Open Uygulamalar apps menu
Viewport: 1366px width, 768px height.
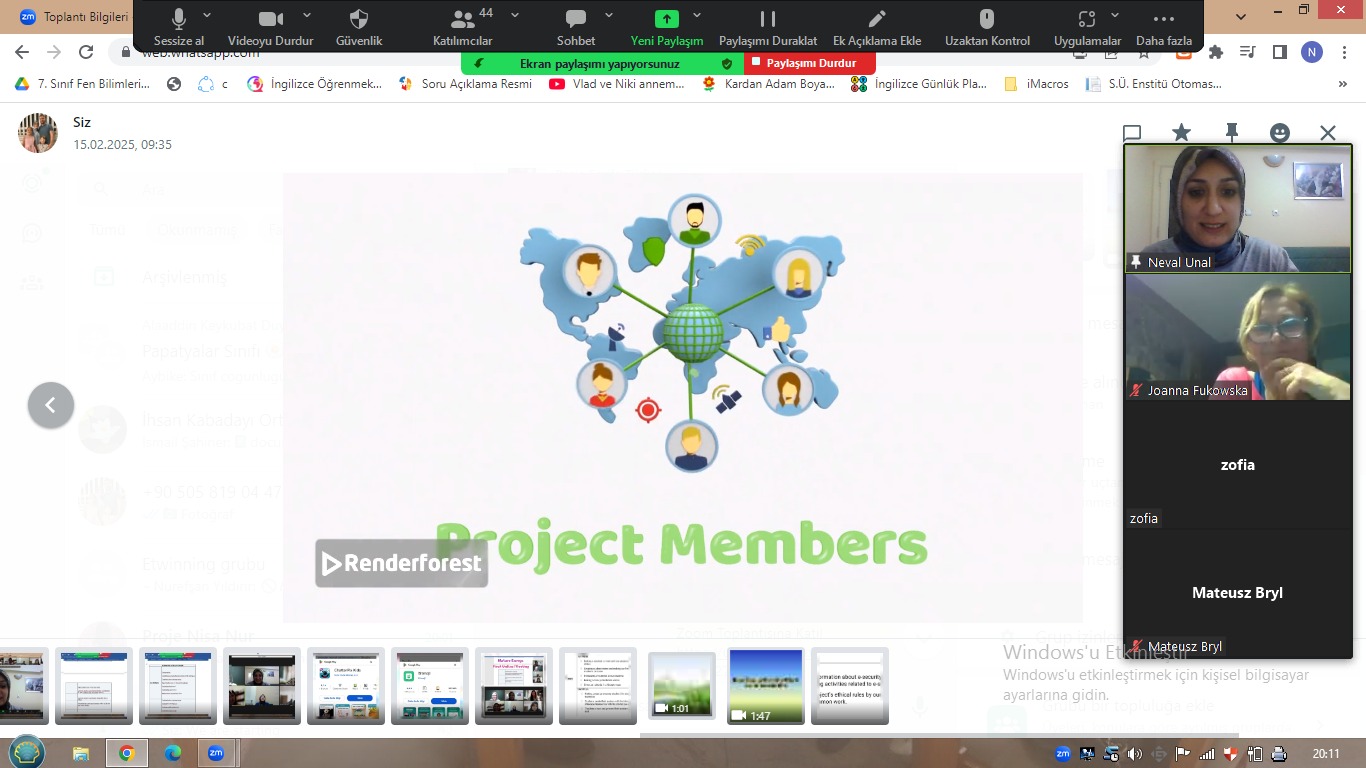[x=1087, y=27]
